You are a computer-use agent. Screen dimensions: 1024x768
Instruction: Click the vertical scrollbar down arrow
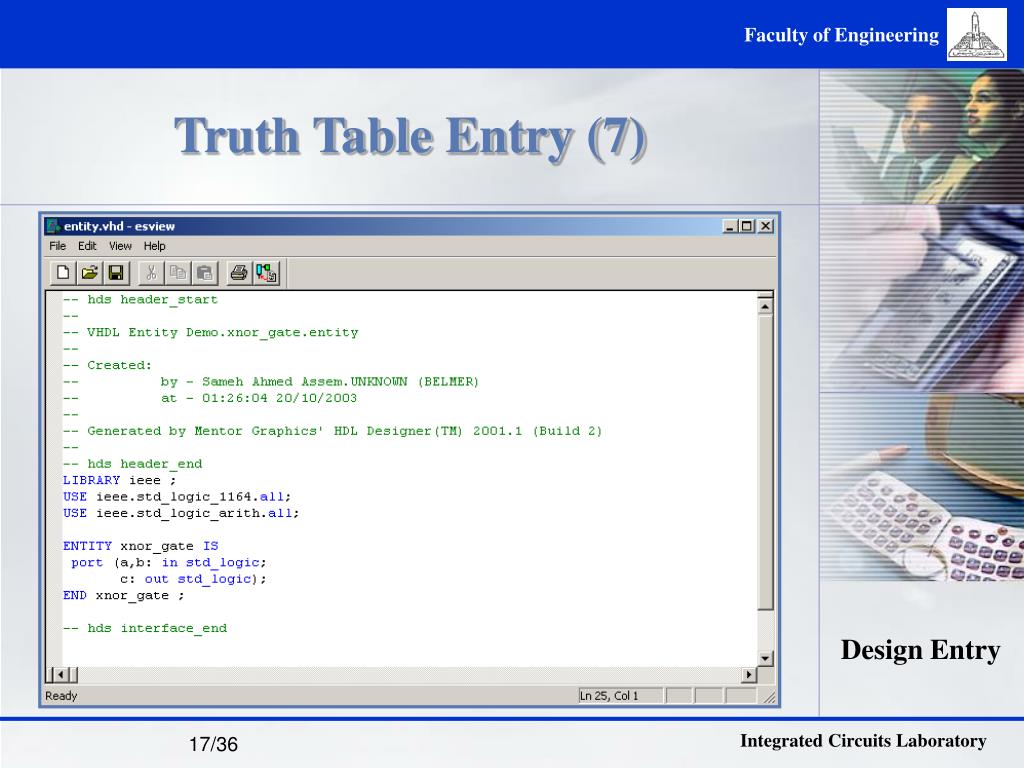click(765, 658)
